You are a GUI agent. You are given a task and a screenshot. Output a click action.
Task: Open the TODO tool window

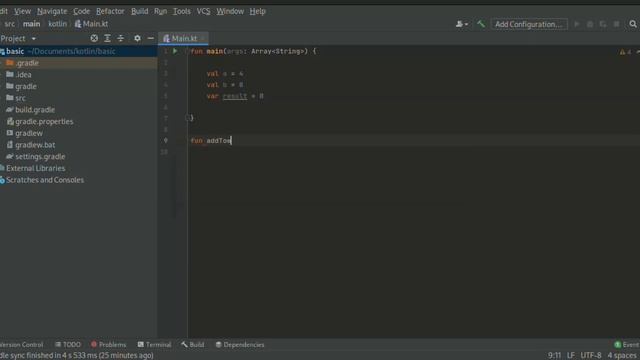(x=68, y=345)
